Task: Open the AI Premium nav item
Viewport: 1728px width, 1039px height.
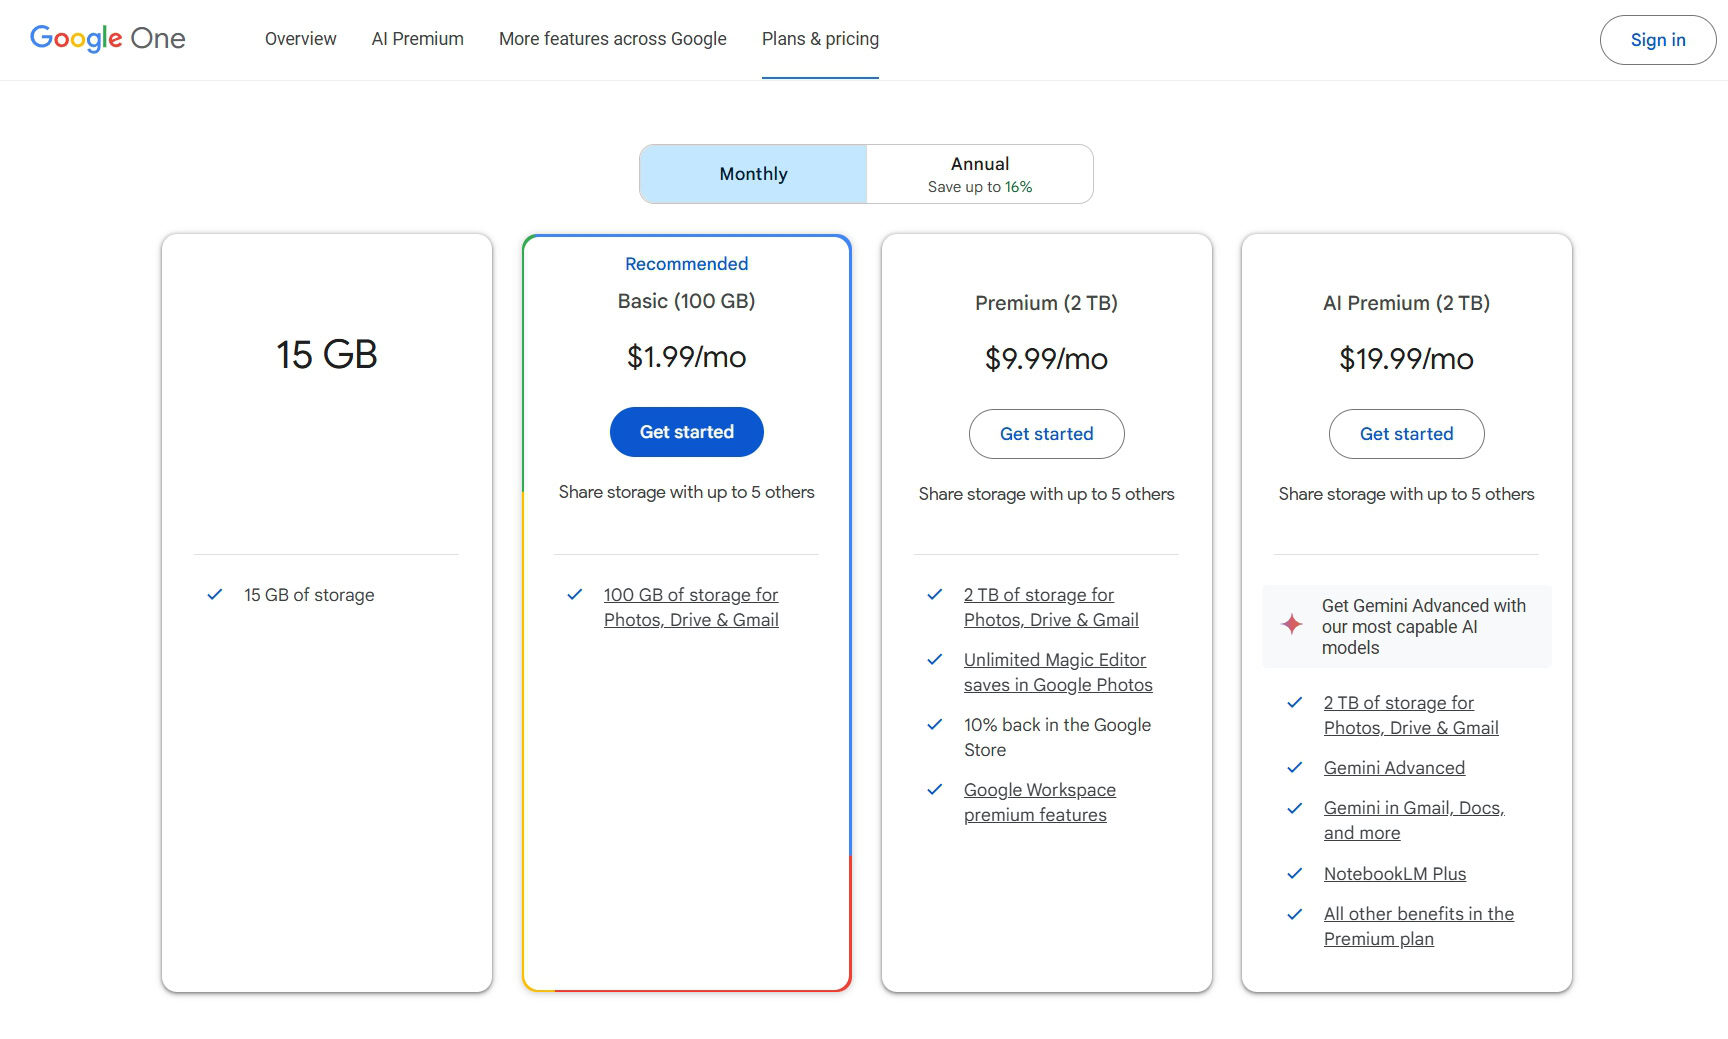Action: point(417,39)
